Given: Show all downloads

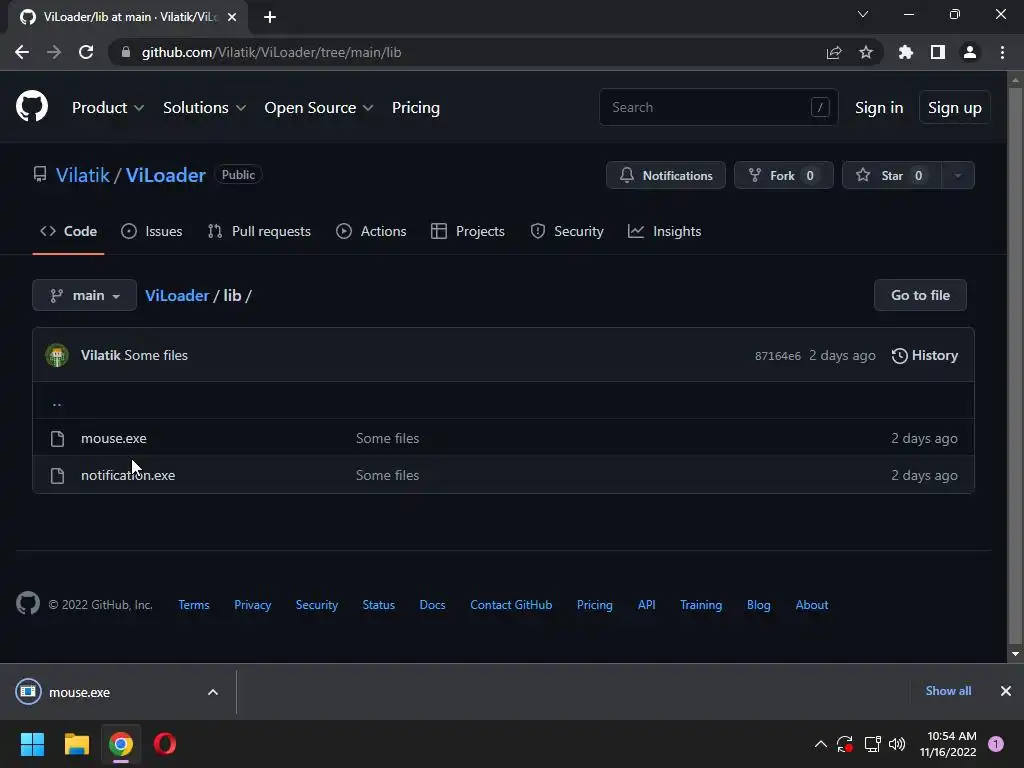Looking at the screenshot, I should pos(948,691).
